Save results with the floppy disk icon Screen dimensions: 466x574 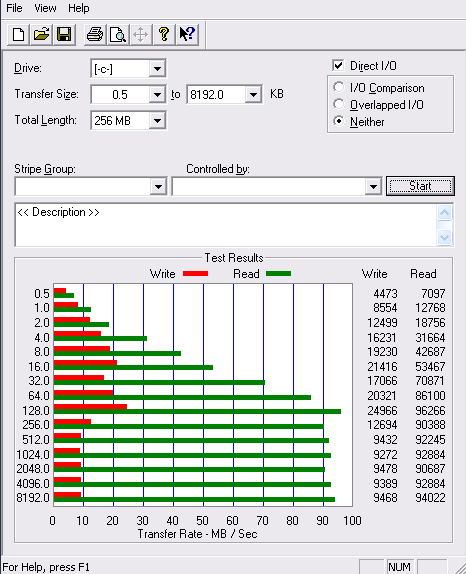pyautogui.click(x=64, y=35)
